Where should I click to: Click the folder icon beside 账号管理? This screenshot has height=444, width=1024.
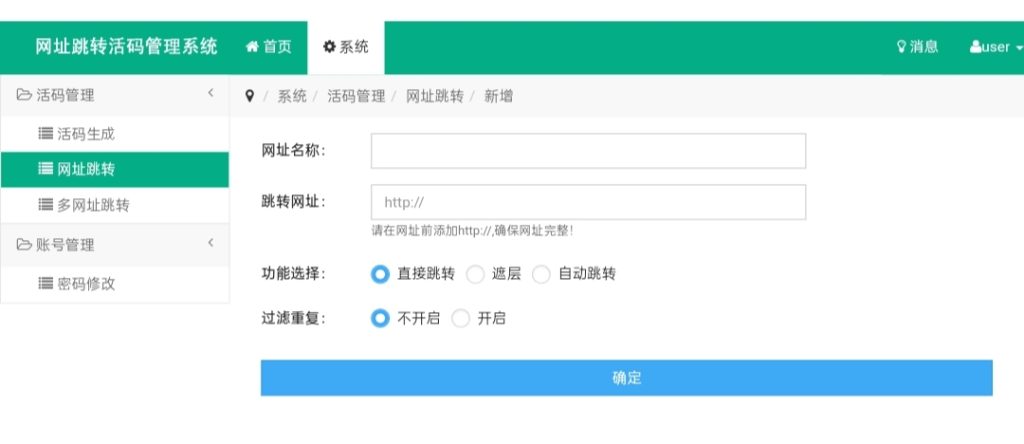(x=25, y=245)
